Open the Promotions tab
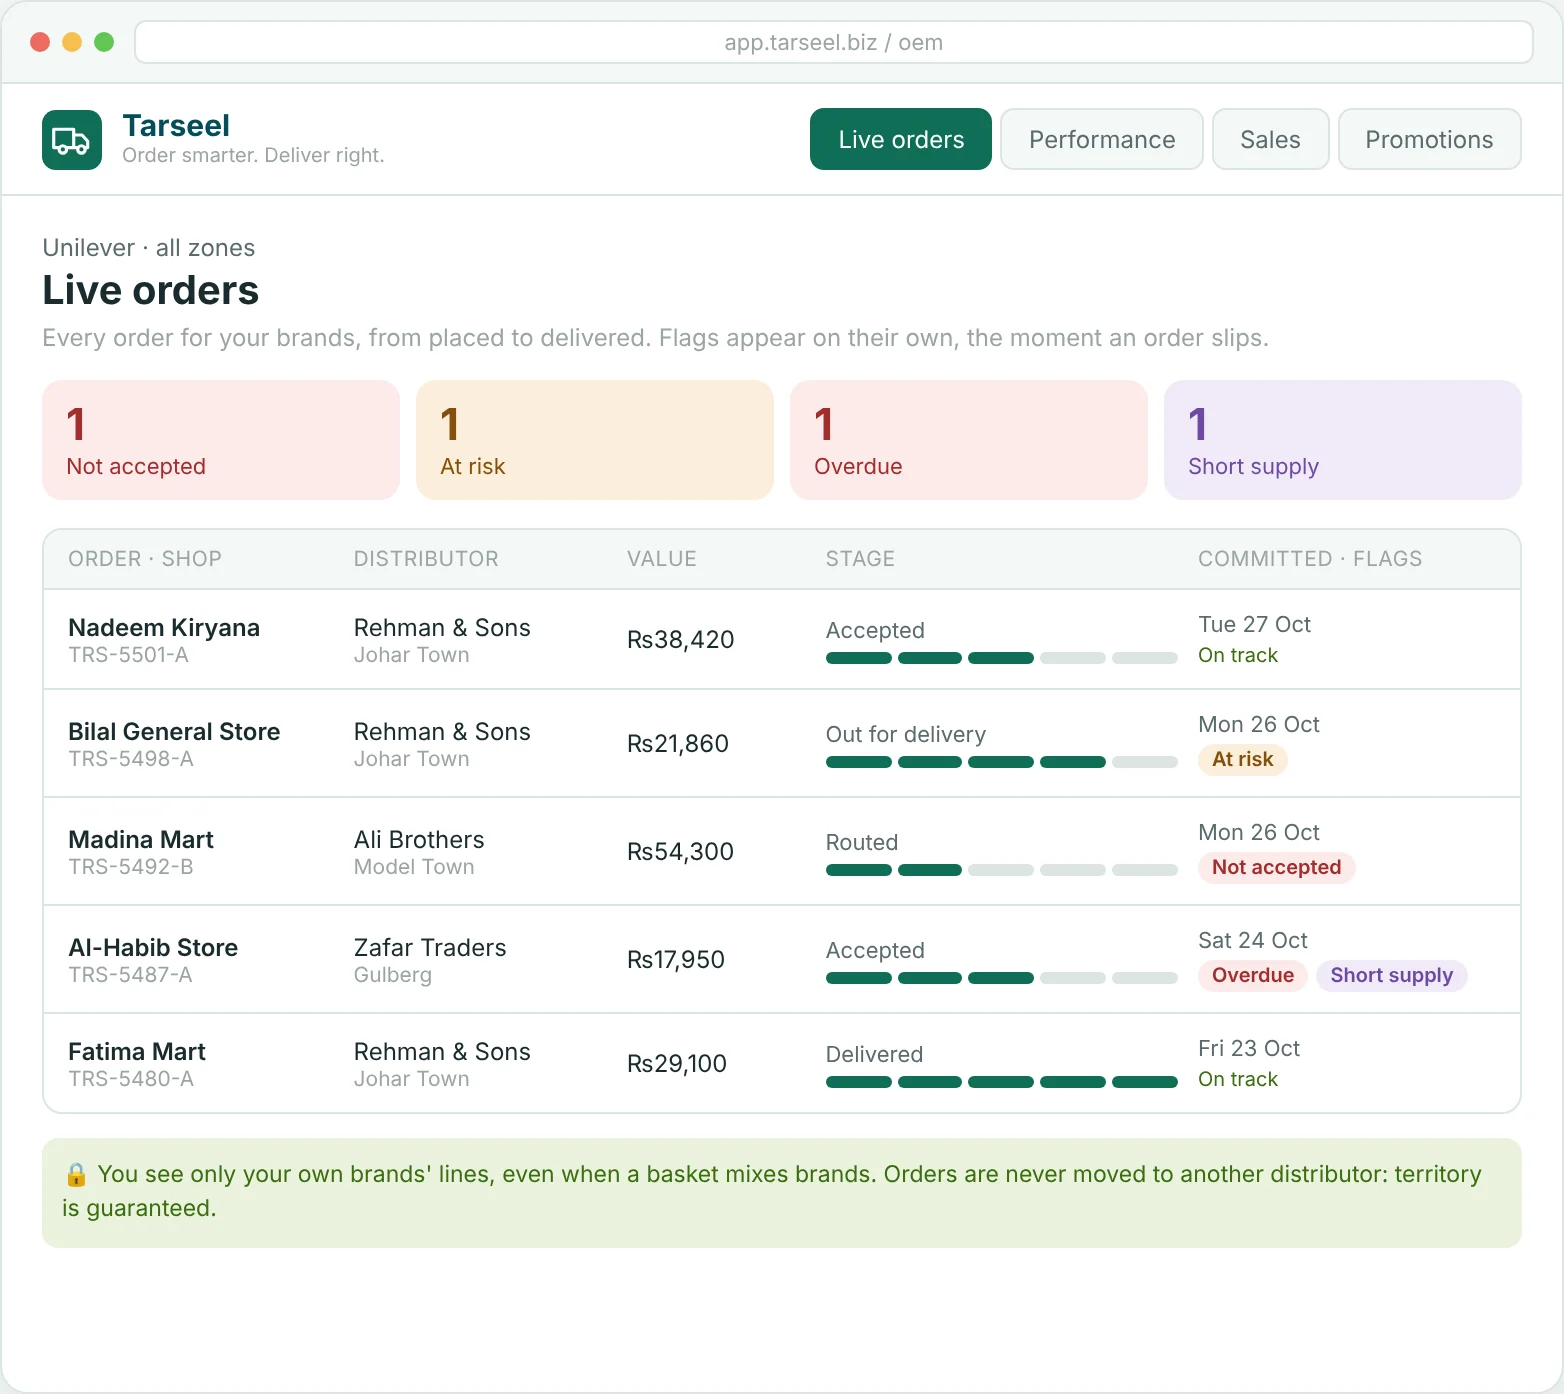 (1430, 139)
